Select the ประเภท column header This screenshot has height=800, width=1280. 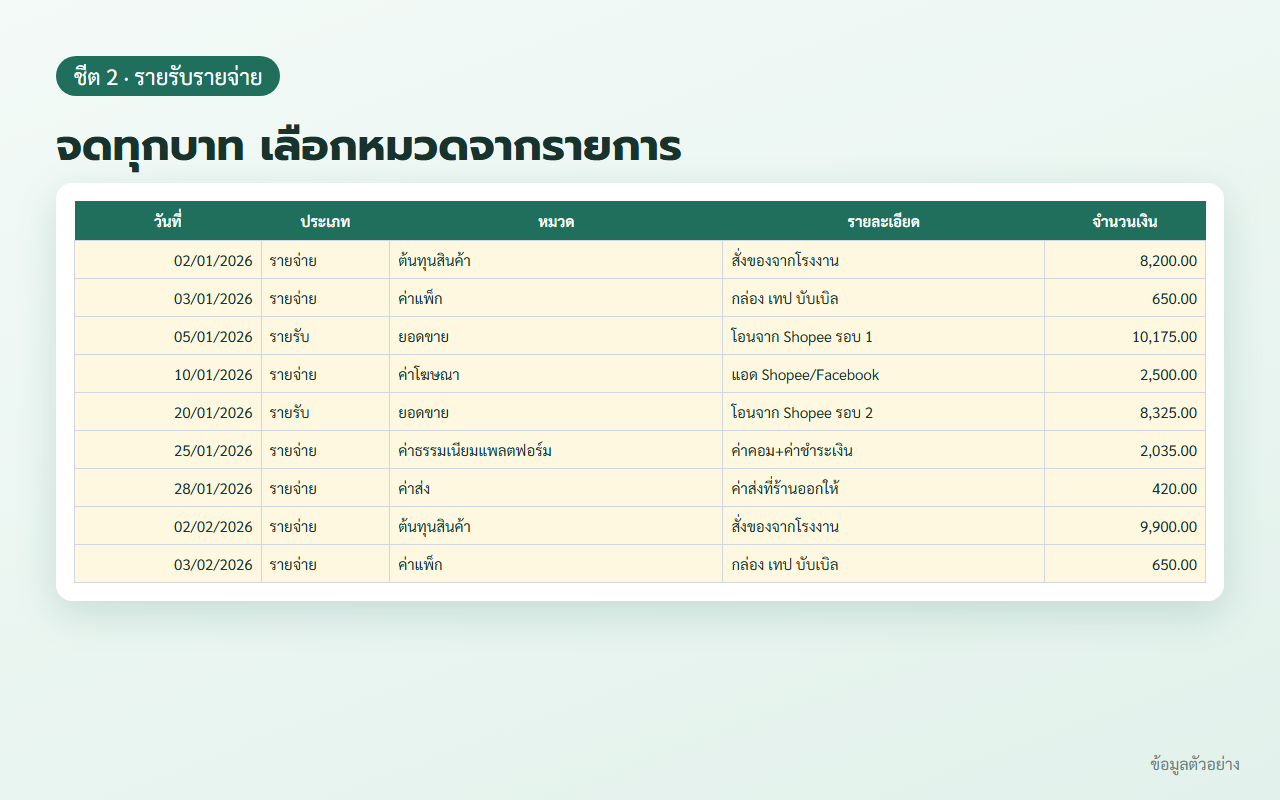coord(325,221)
